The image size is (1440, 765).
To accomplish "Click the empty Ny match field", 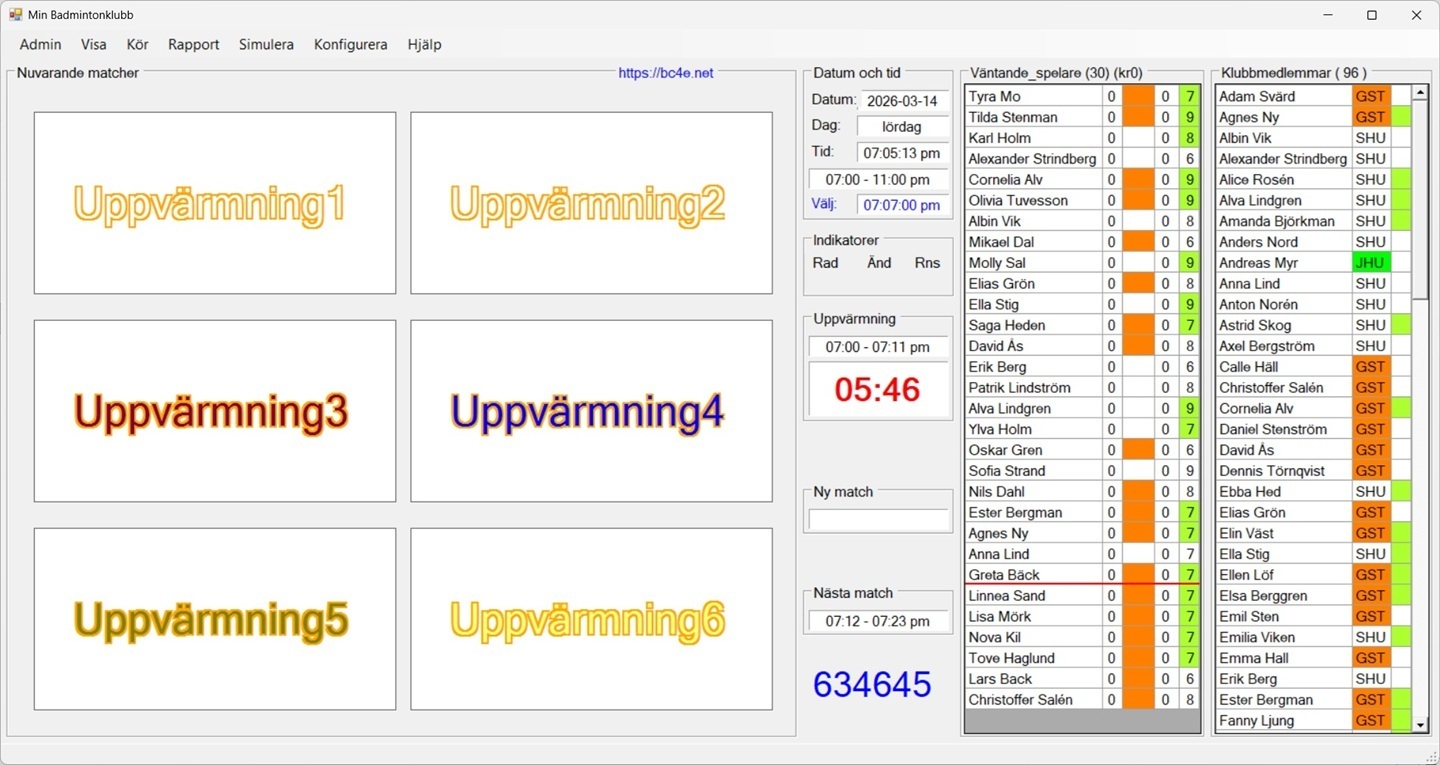I will (878, 520).
